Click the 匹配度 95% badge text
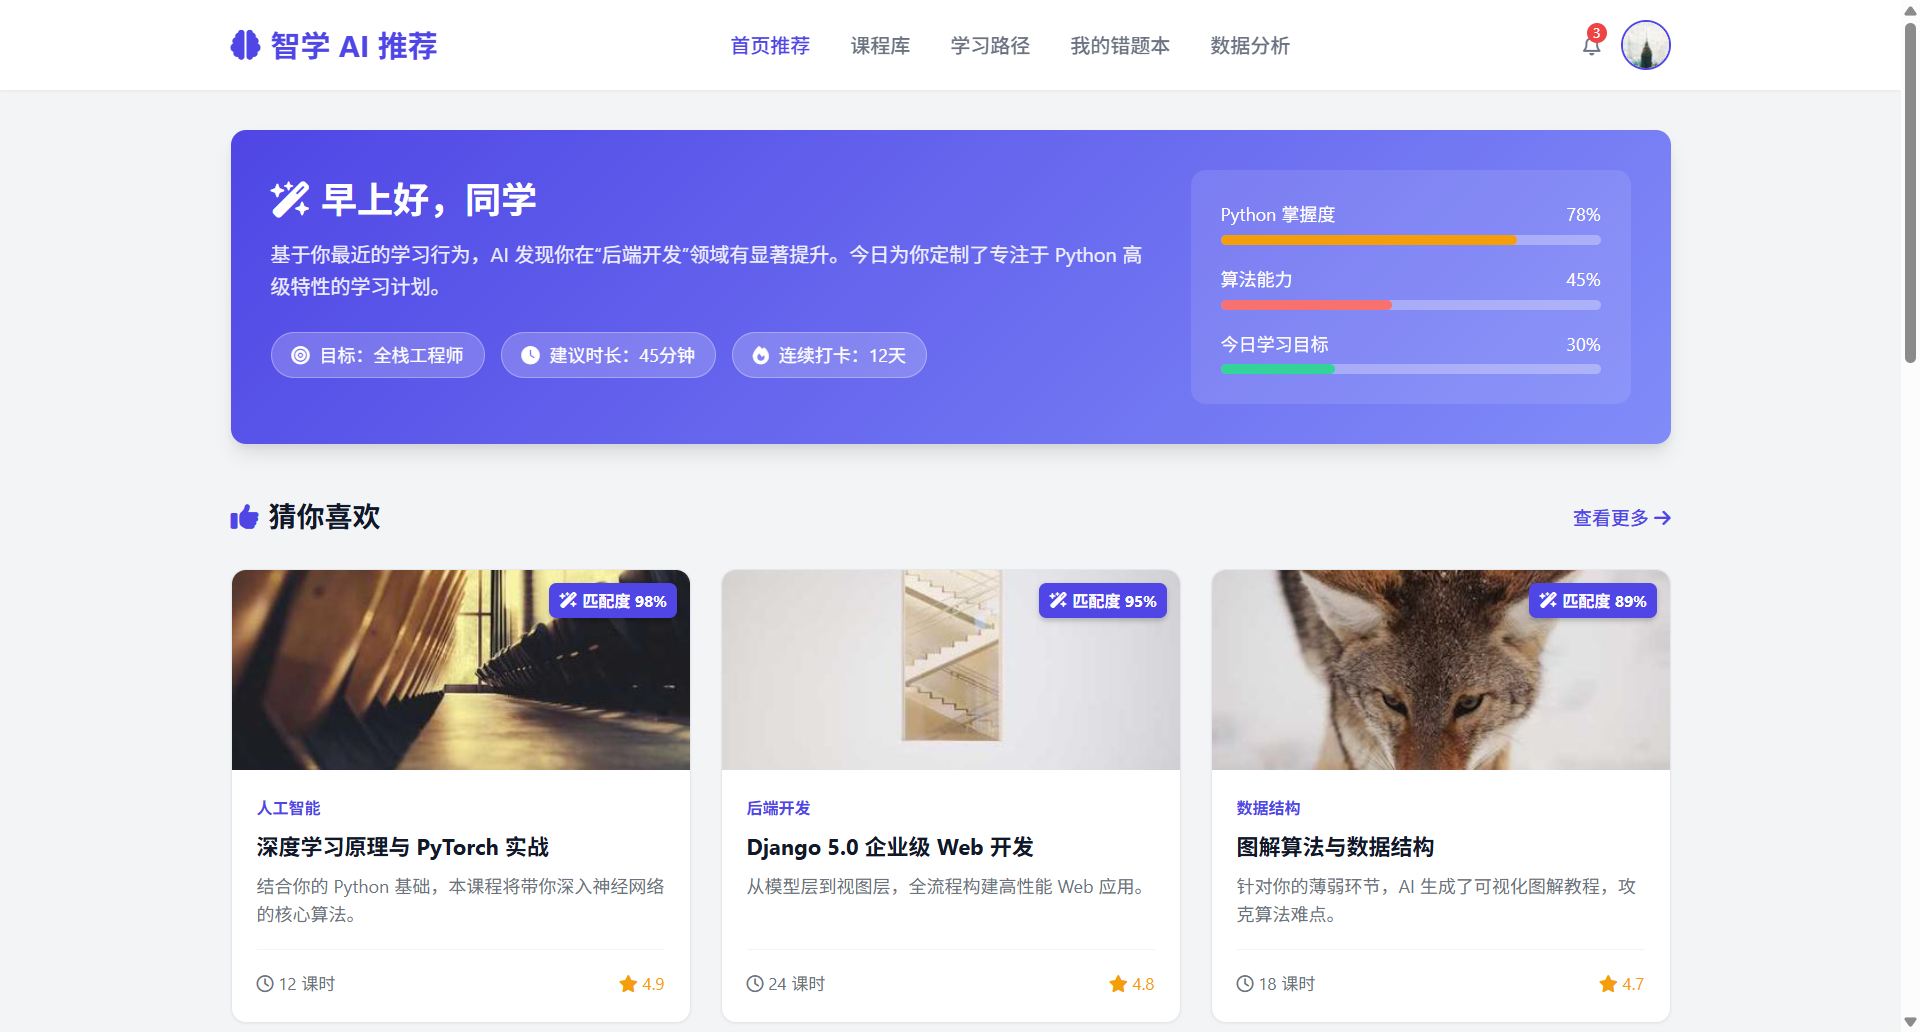The image size is (1920, 1032). click(x=1114, y=601)
